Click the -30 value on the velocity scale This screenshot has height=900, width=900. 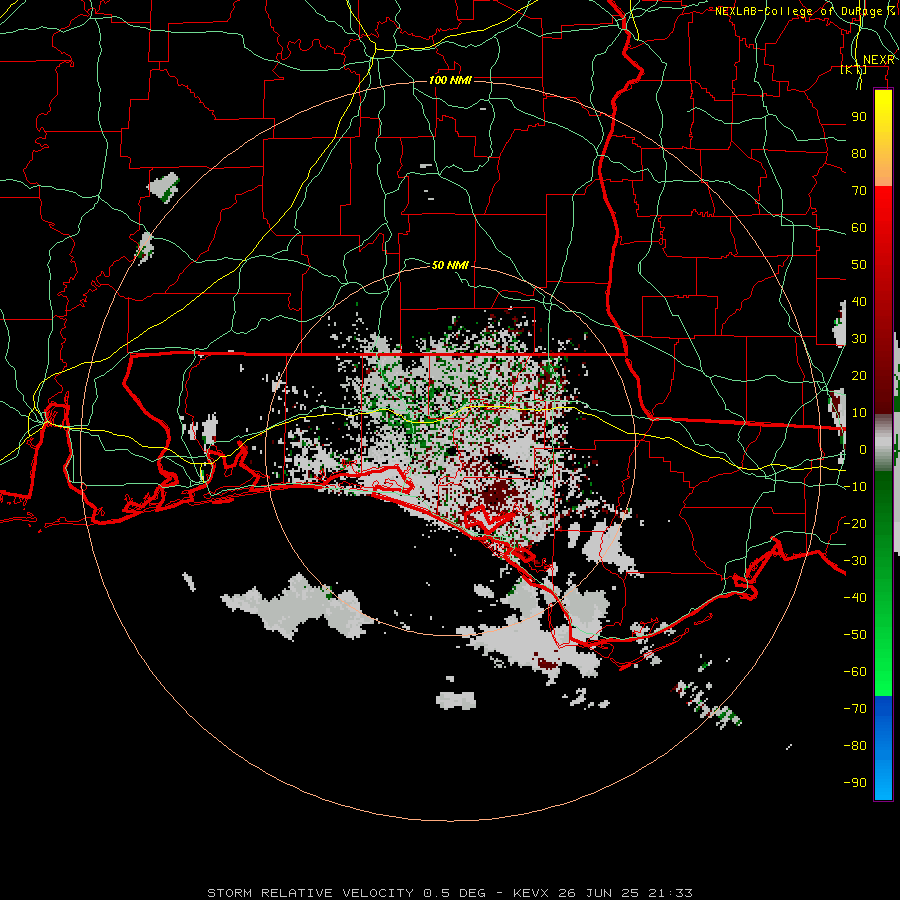[x=855, y=561]
